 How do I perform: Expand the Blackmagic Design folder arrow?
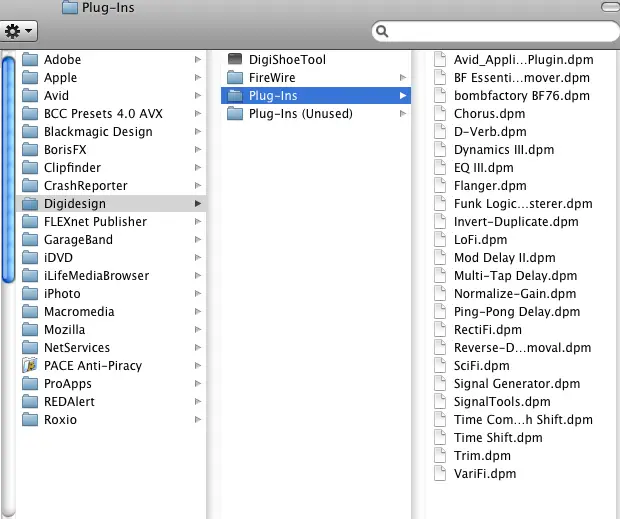pyautogui.click(x=198, y=132)
